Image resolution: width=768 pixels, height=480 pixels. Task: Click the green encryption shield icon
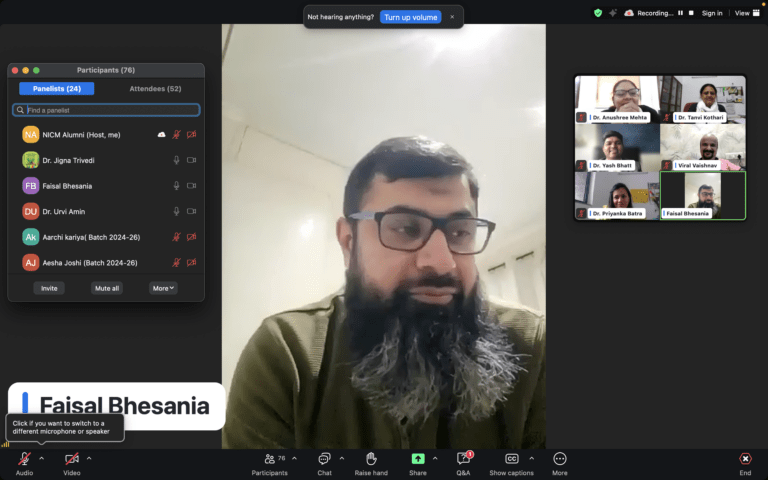coord(598,13)
